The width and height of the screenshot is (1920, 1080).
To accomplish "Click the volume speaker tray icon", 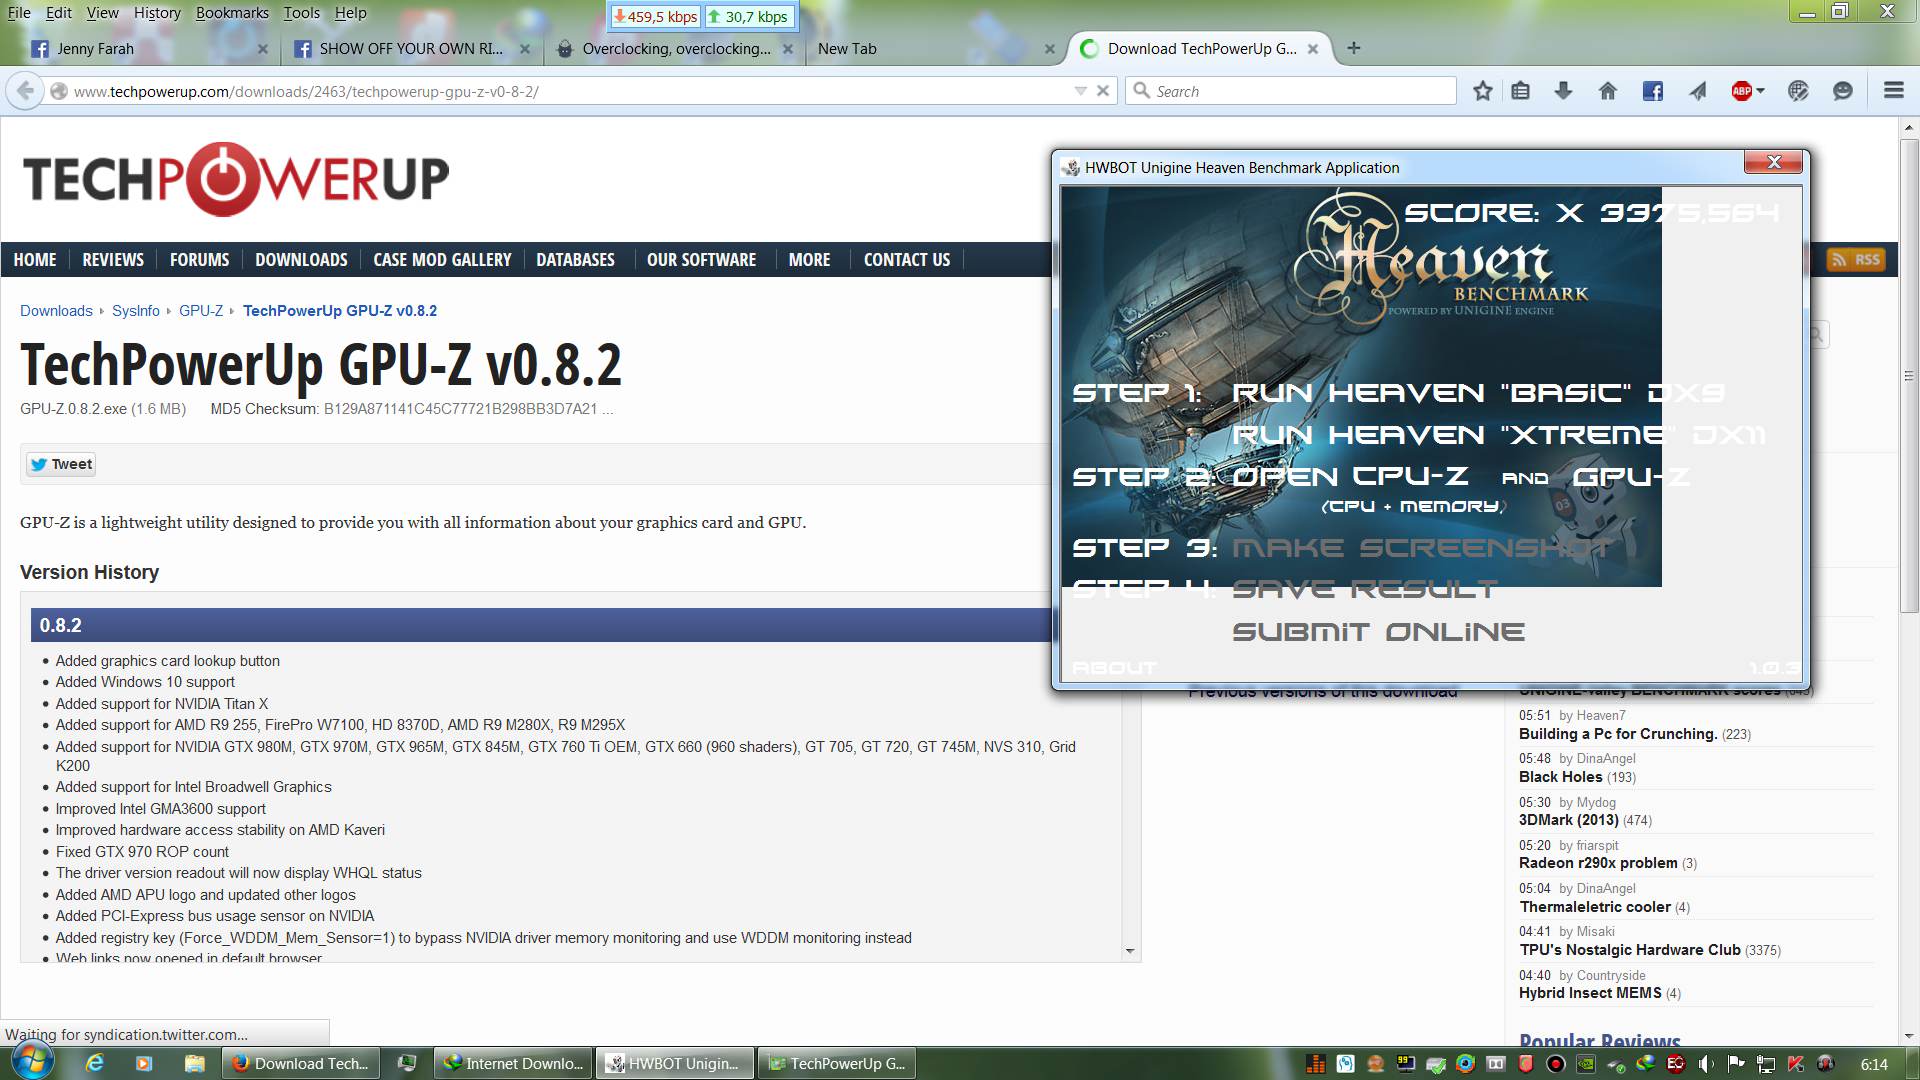I will (x=1705, y=1064).
